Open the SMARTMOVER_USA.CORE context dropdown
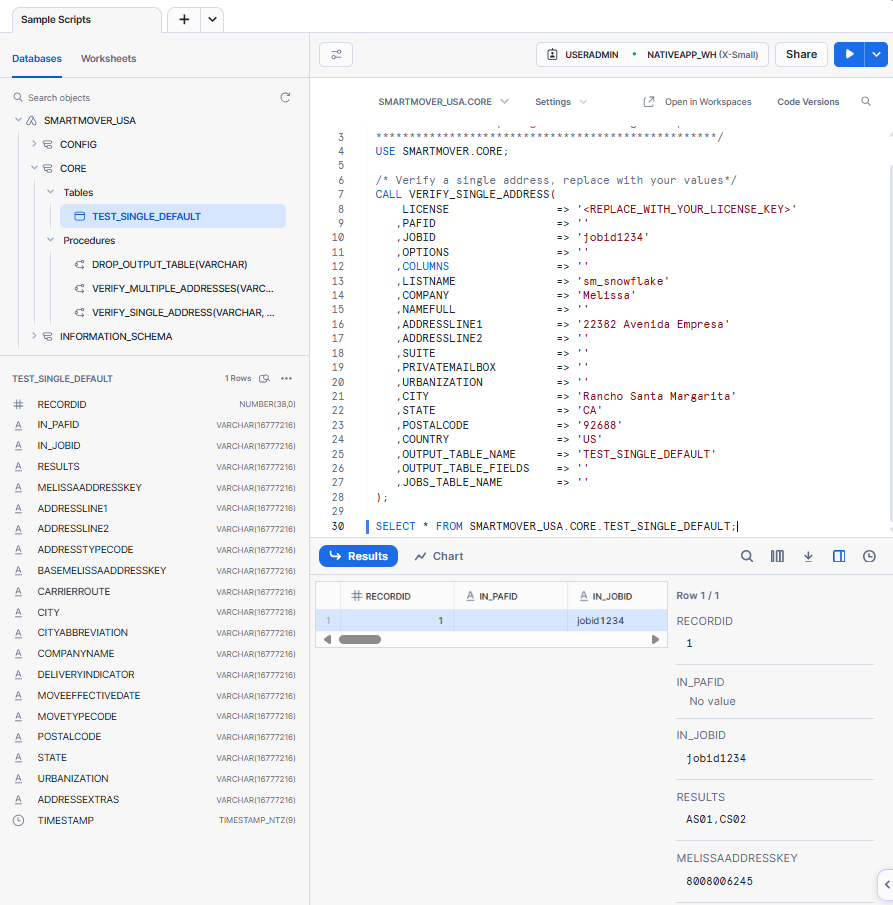 (x=443, y=102)
